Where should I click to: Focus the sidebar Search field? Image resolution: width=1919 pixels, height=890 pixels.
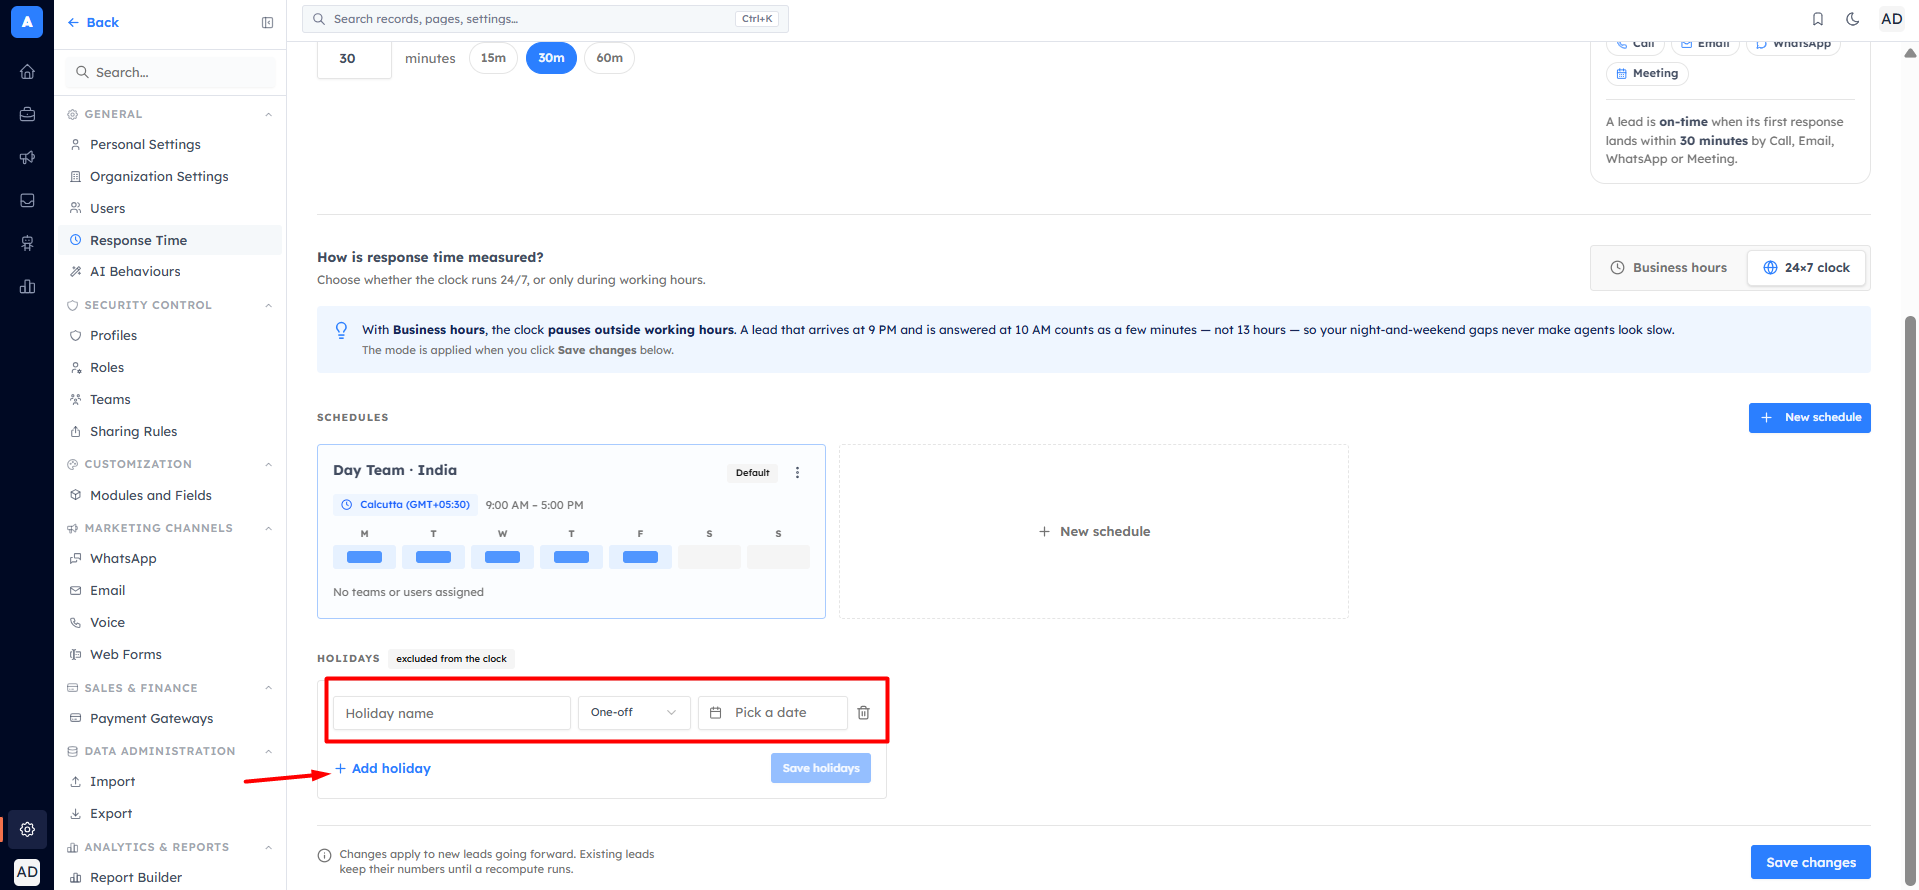pos(170,72)
